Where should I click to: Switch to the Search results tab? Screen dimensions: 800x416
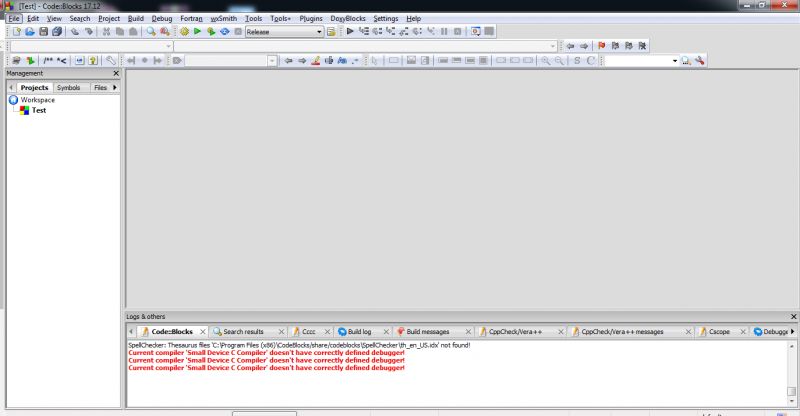point(243,332)
